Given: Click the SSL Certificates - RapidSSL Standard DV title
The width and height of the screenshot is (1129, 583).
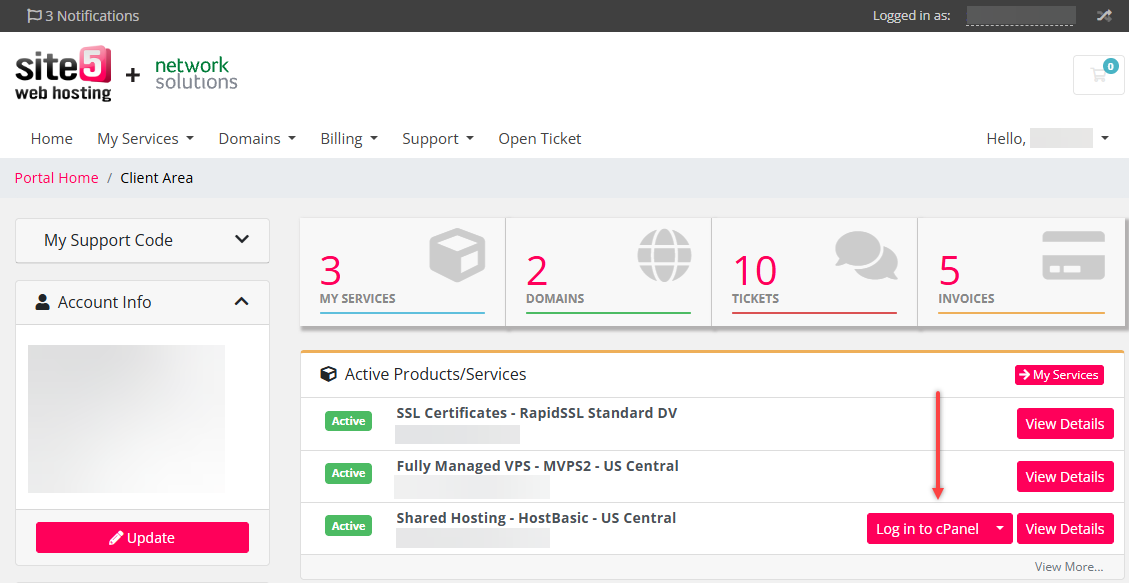Looking at the screenshot, I should pos(536,413).
